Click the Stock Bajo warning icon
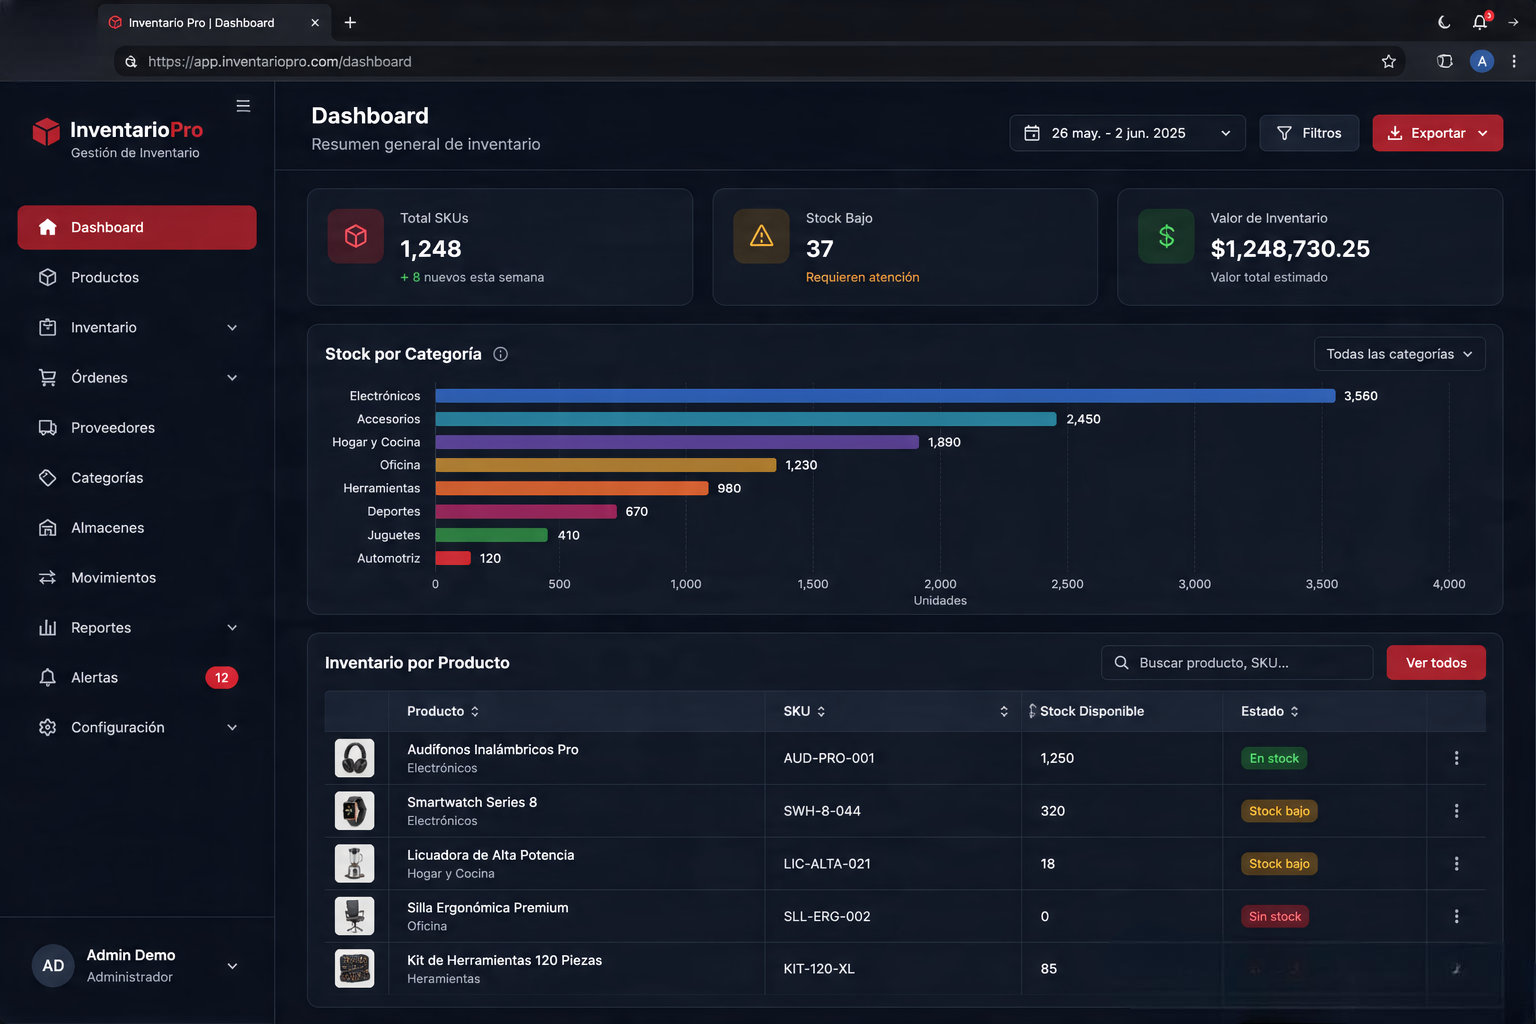Viewport: 1536px width, 1024px height. tap(761, 236)
